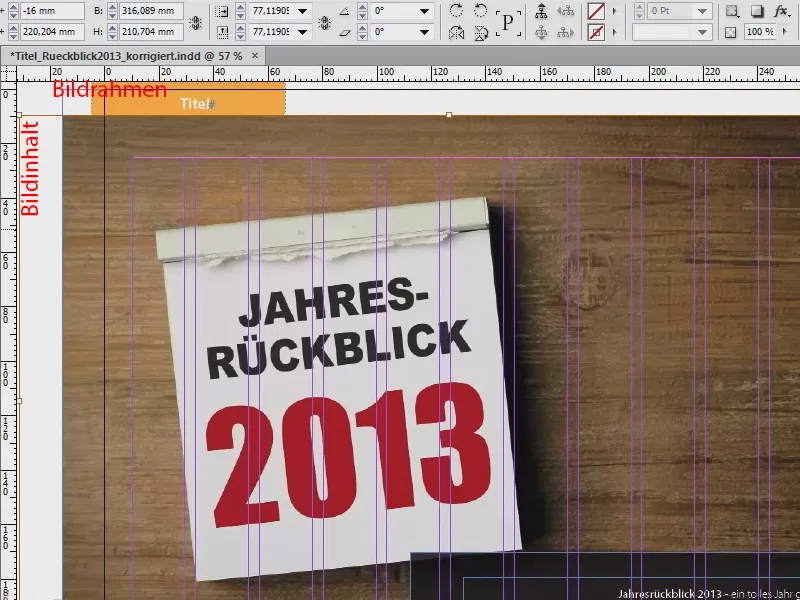Screen dimensions: 800x600
Task: Click the height field showing 210,704 mm
Action: [151, 32]
